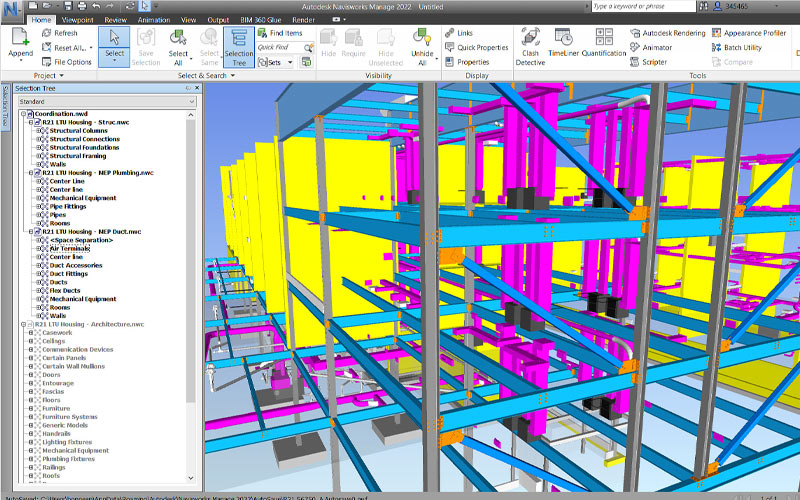
Task: Expand the Structural Columns node
Action: pyautogui.click(x=38, y=131)
